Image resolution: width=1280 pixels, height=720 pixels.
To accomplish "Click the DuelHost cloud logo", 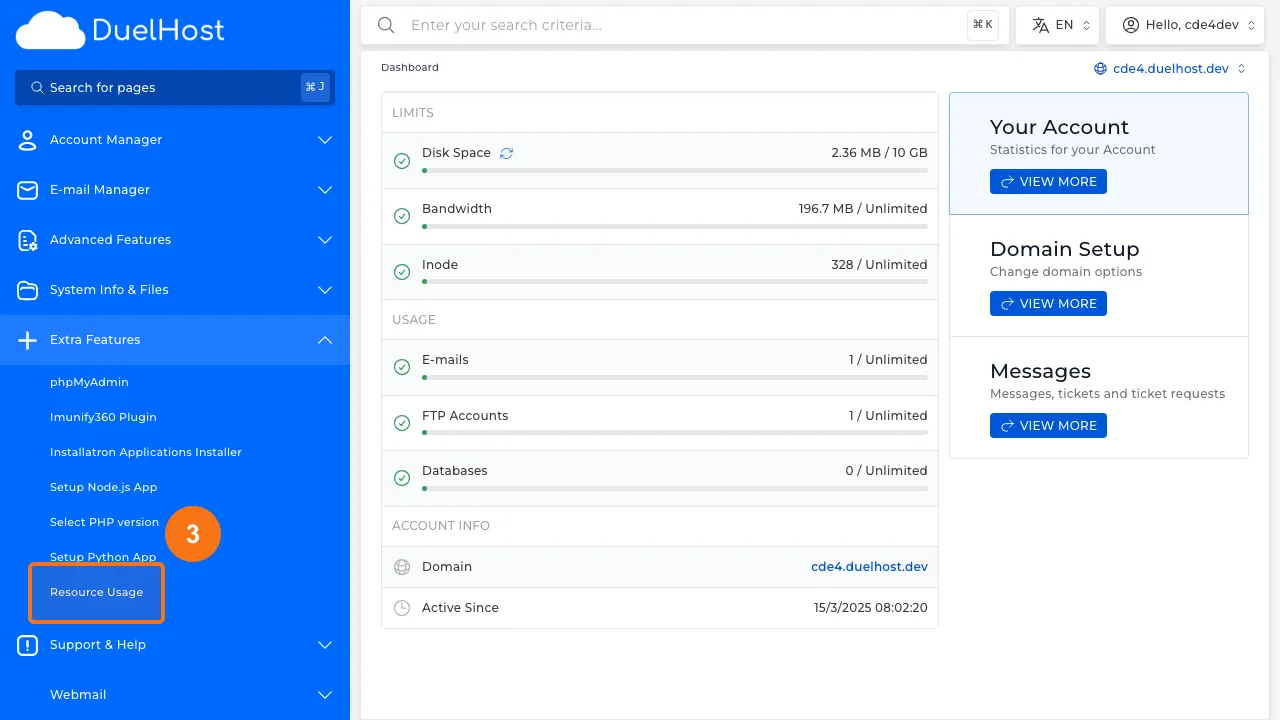I will [50, 31].
